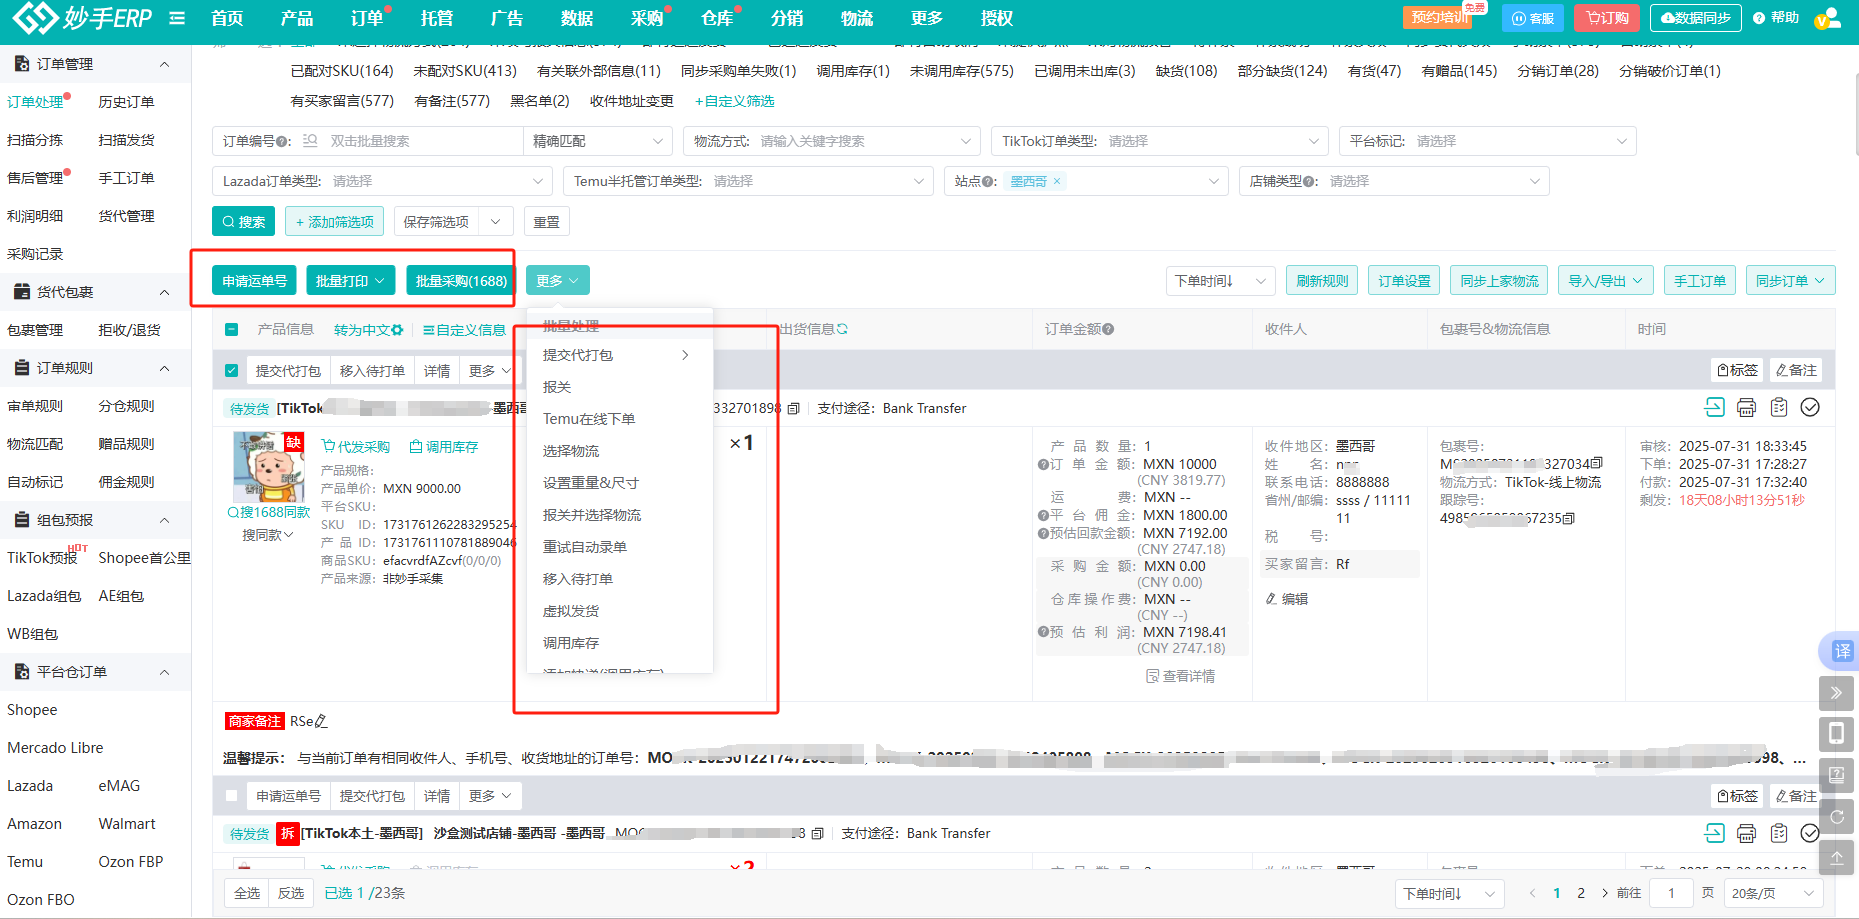Click the first order's apply waybill icon
This screenshot has height=919, width=1859.
pos(1714,407)
